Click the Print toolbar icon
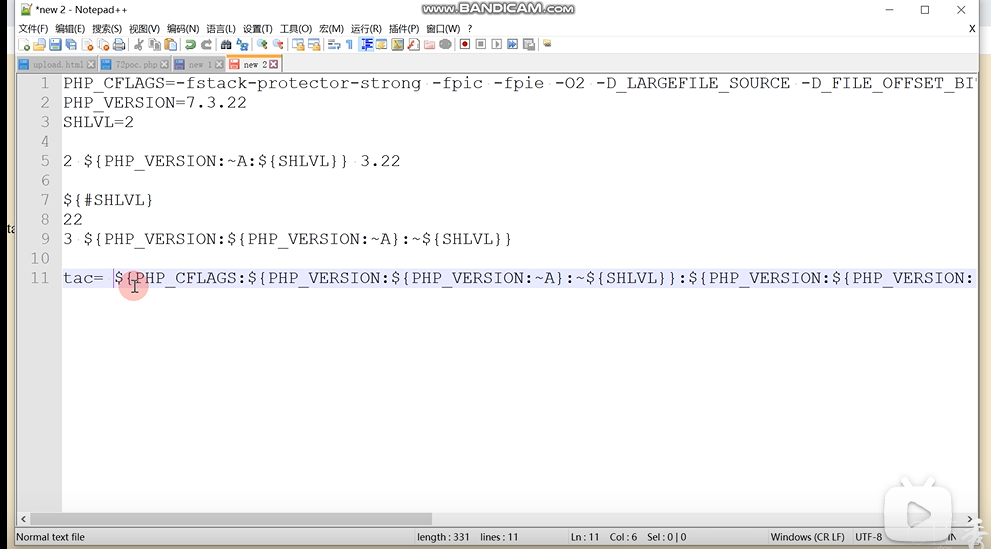This screenshot has height=549, width=991. pos(119,44)
